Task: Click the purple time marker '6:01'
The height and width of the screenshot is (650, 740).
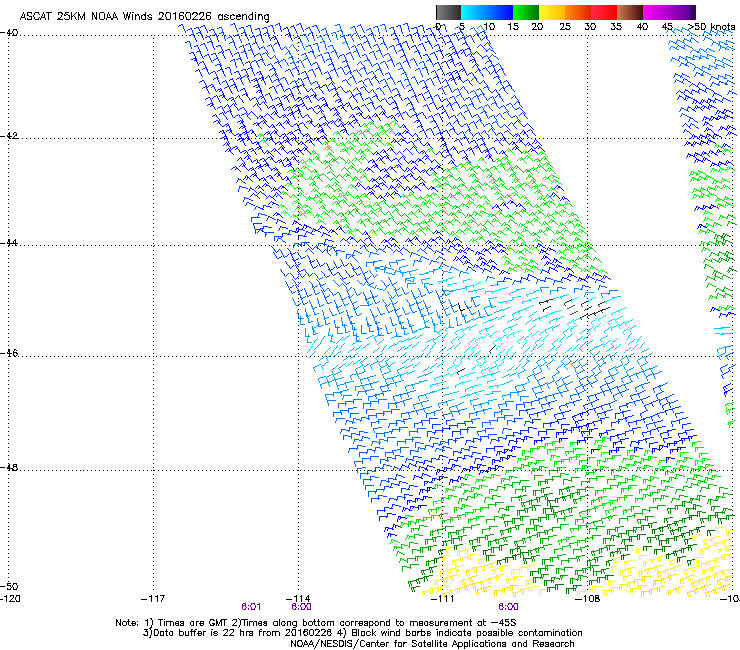Action: click(x=251, y=607)
